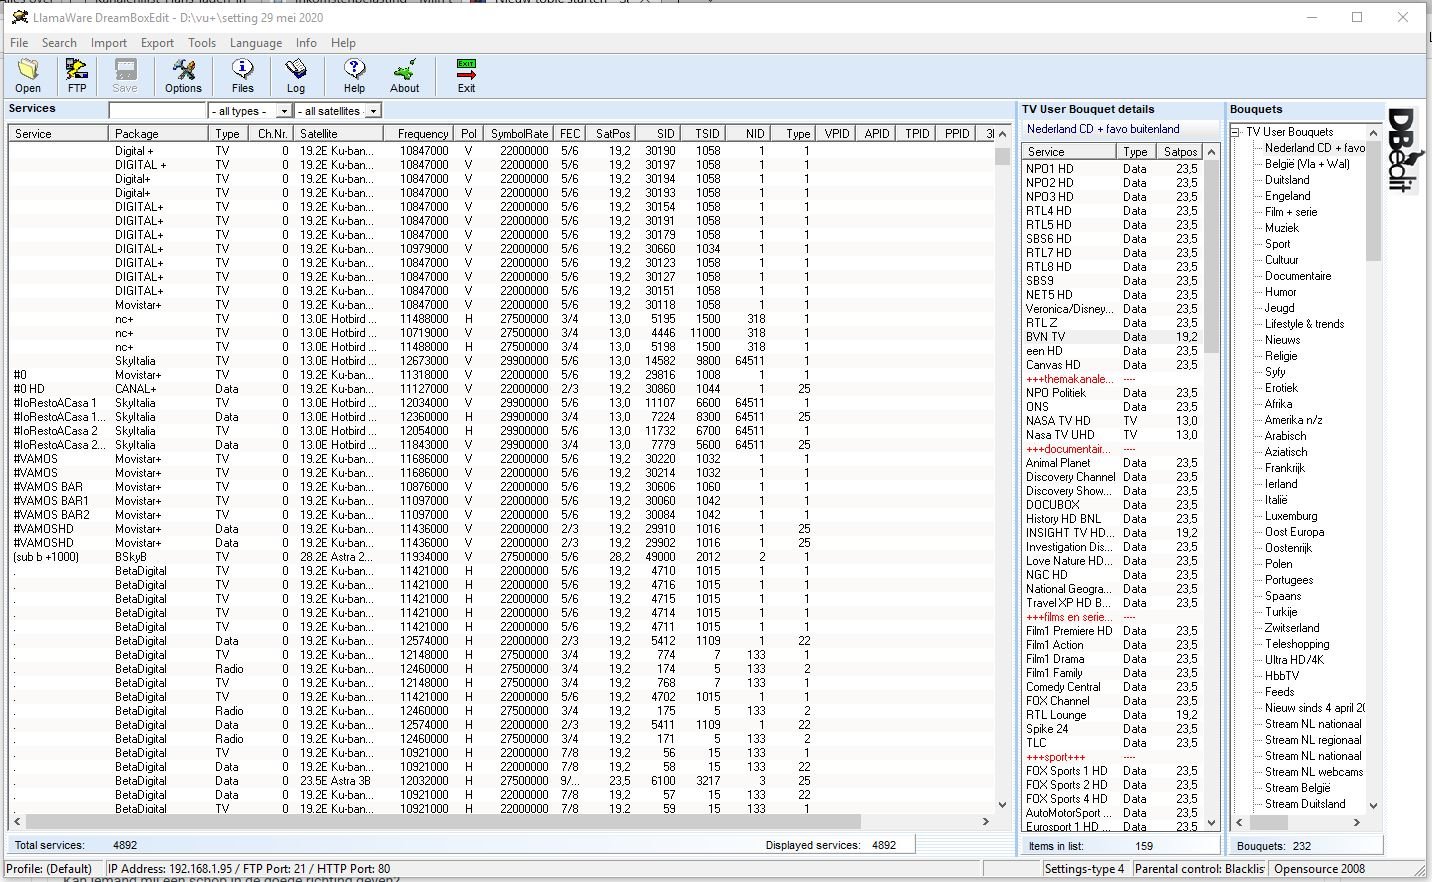
Task: Sort services by the Satellite column header
Action: pyautogui.click(x=339, y=133)
